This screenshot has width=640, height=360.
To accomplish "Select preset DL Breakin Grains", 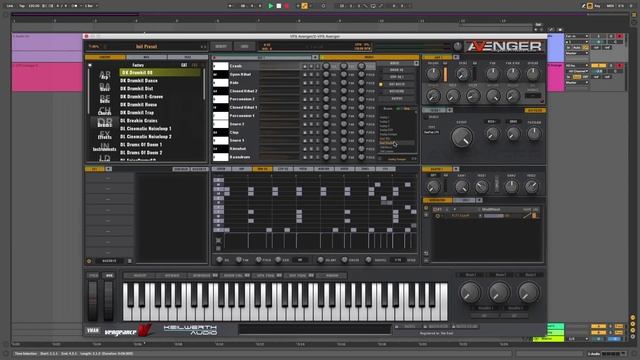I will pos(139,121).
